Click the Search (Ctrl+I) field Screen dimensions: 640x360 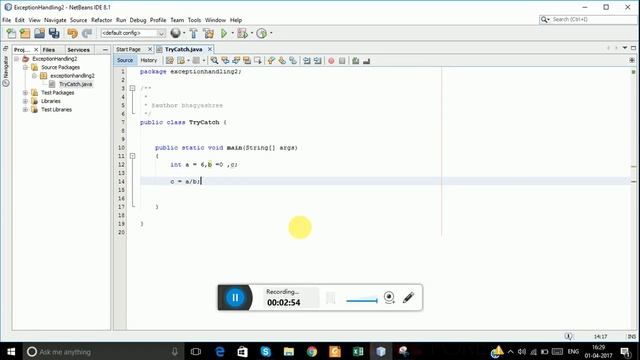587,19
